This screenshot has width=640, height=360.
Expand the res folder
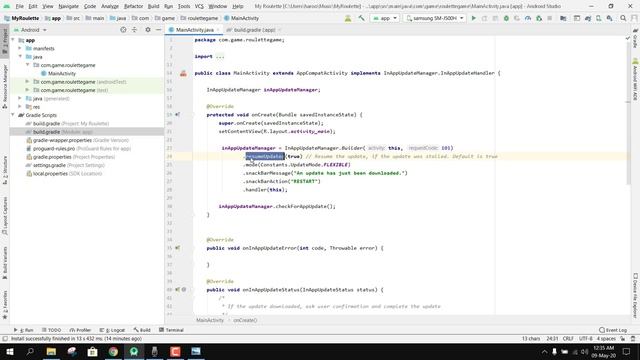(20, 107)
